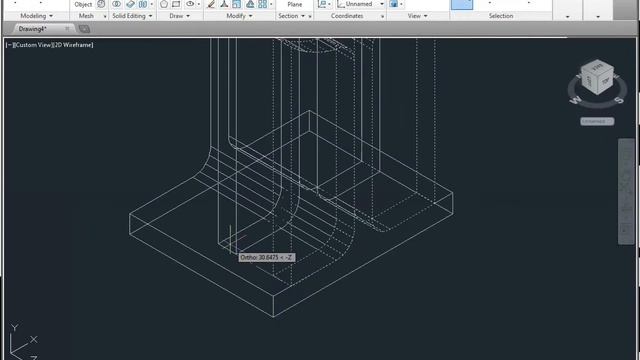Click the W compass letter on the ViewCube
This screenshot has width=640, height=360.
pos(575,100)
